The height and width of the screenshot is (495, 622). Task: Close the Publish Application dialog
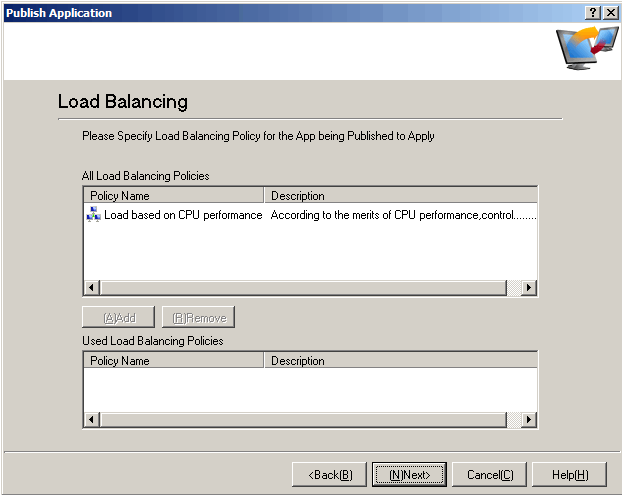pos(610,12)
